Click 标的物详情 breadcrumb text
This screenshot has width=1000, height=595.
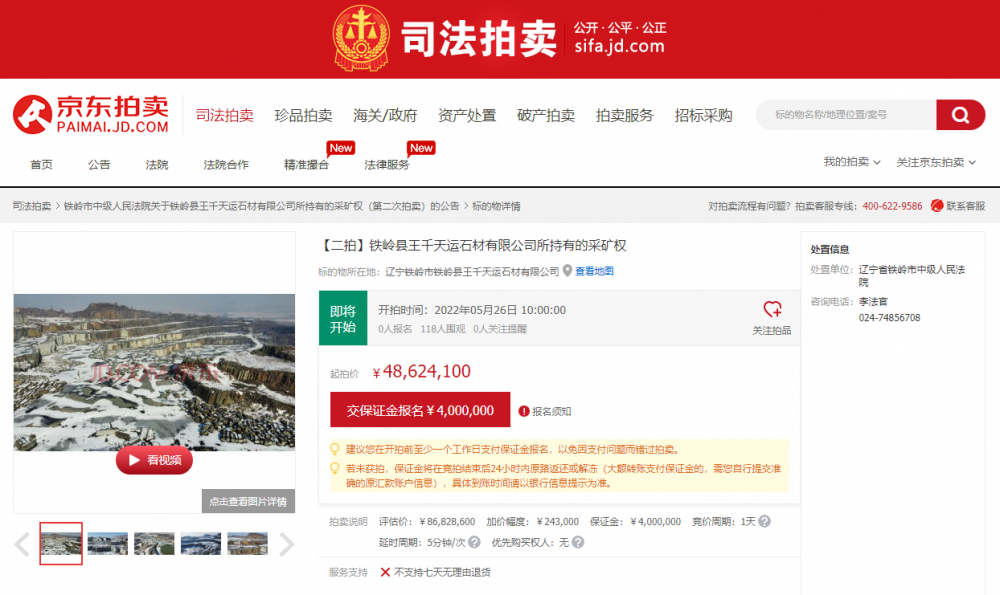coord(496,206)
